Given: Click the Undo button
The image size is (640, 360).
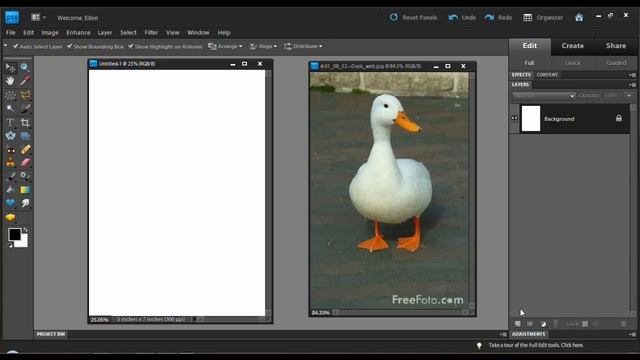Looking at the screenshot, I should [x=462, y=18].
